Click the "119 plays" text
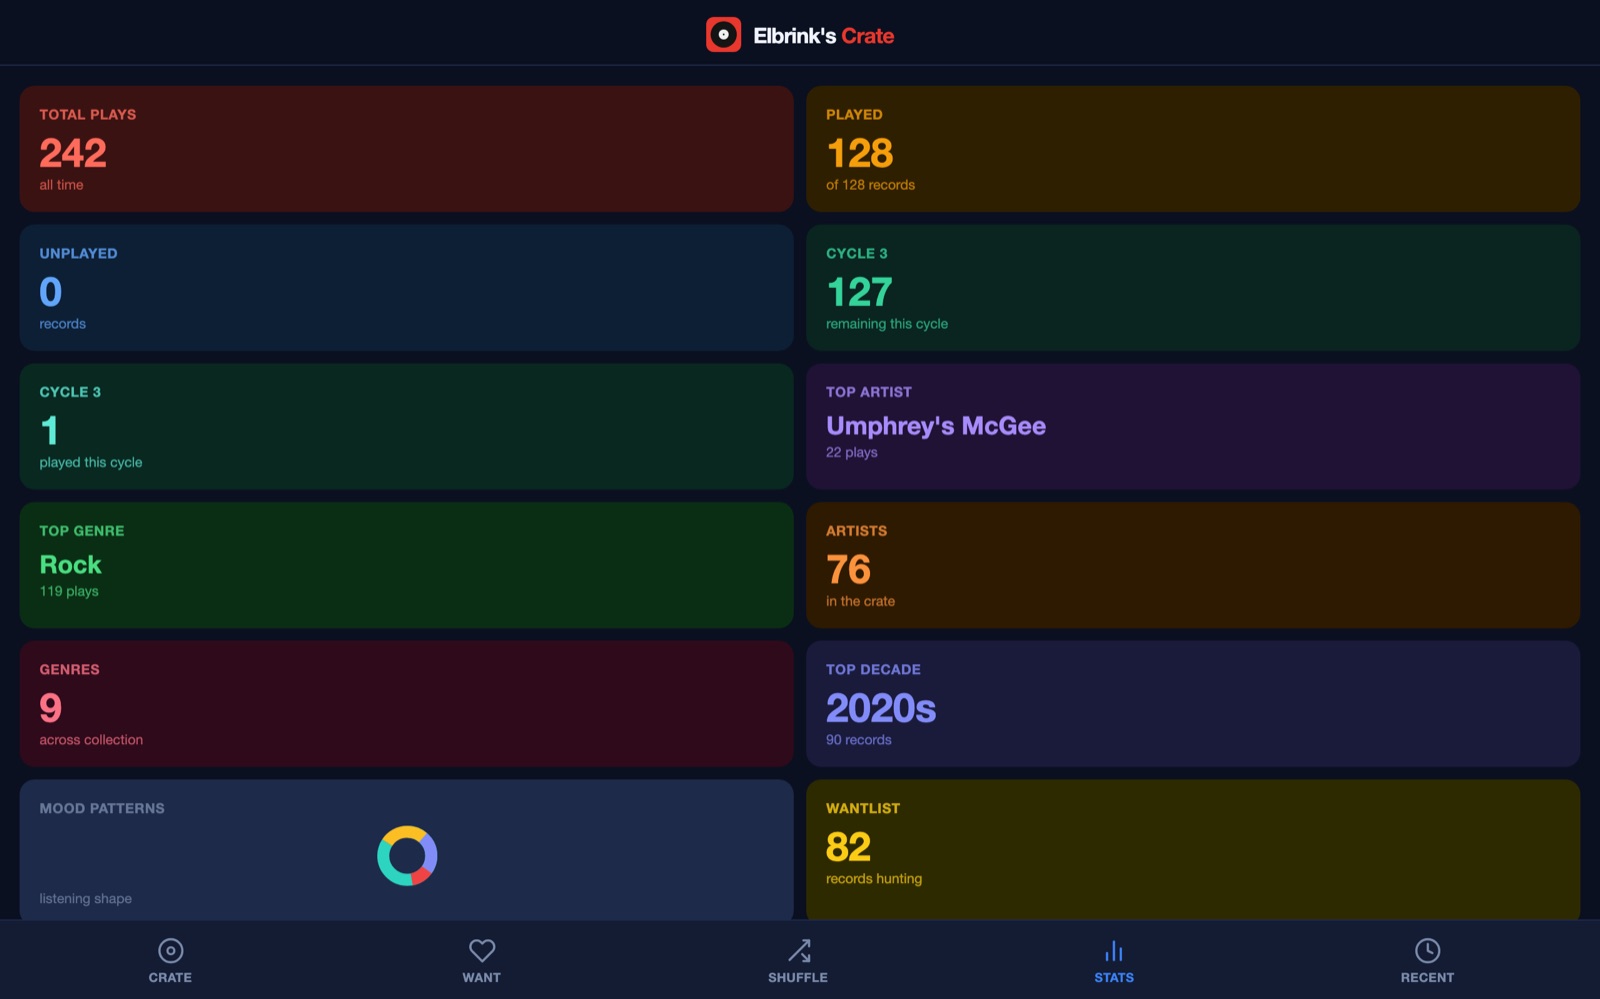Screen dimensions: 1600x999 click(x=69, y=591)
